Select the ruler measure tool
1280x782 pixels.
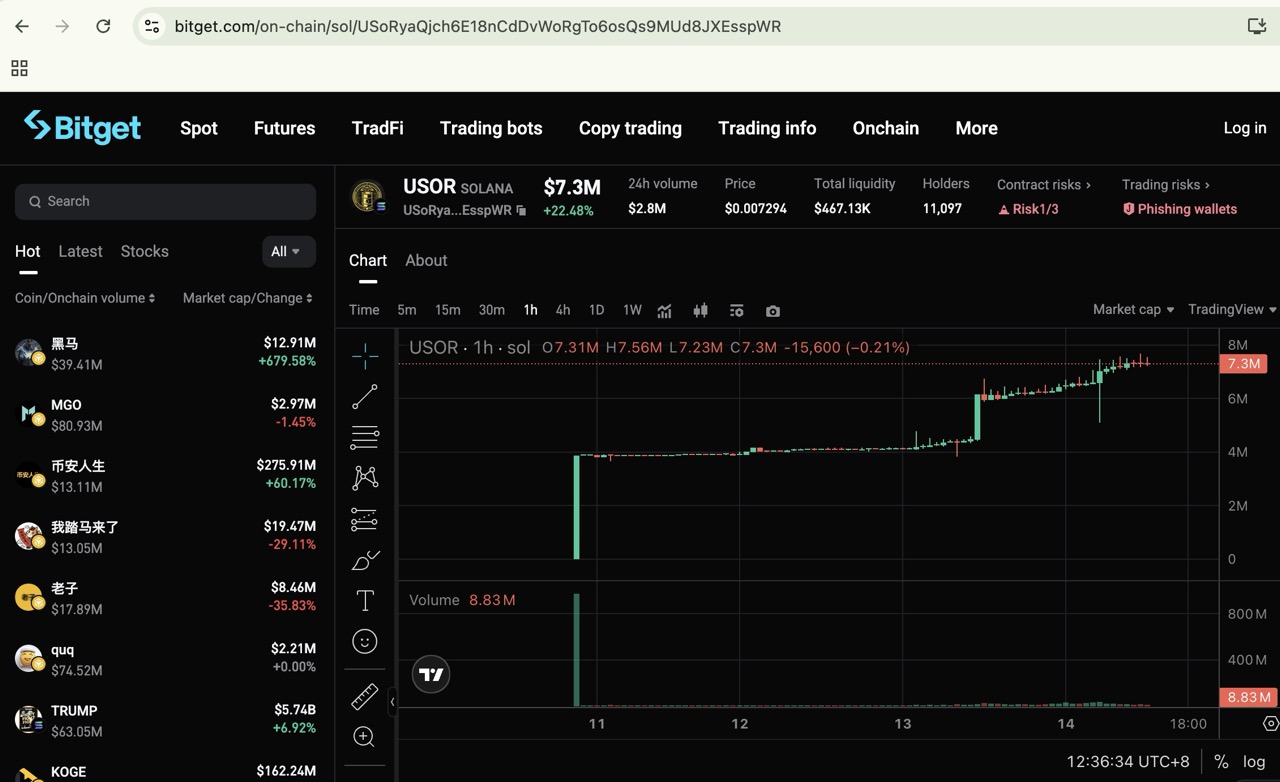click(x=364, y=696)
